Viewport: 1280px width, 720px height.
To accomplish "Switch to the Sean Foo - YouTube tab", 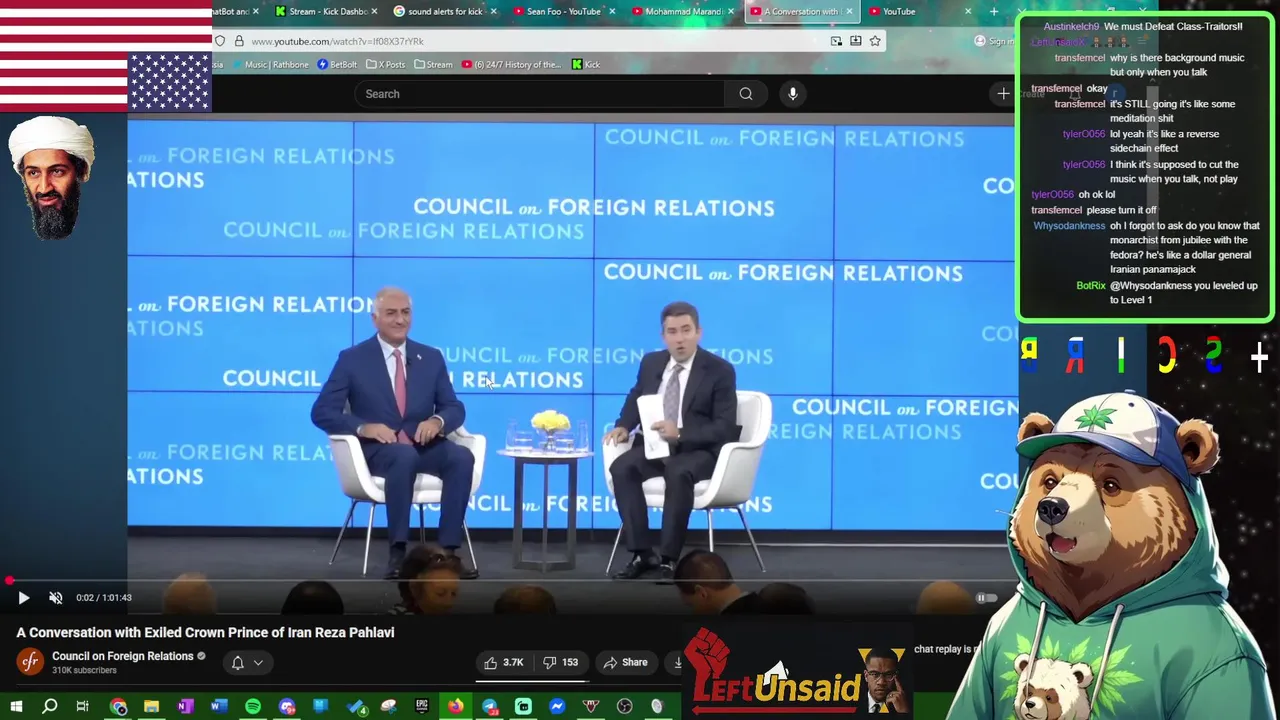I will 563,12.
